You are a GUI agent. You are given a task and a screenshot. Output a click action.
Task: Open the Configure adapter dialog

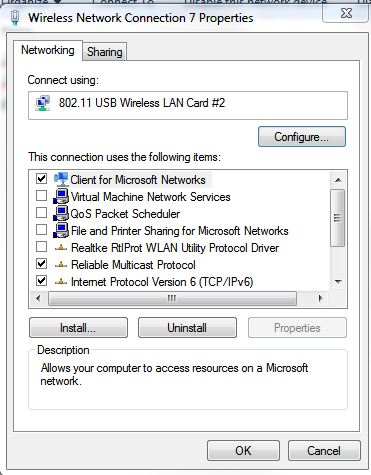(x=302, y=137)
